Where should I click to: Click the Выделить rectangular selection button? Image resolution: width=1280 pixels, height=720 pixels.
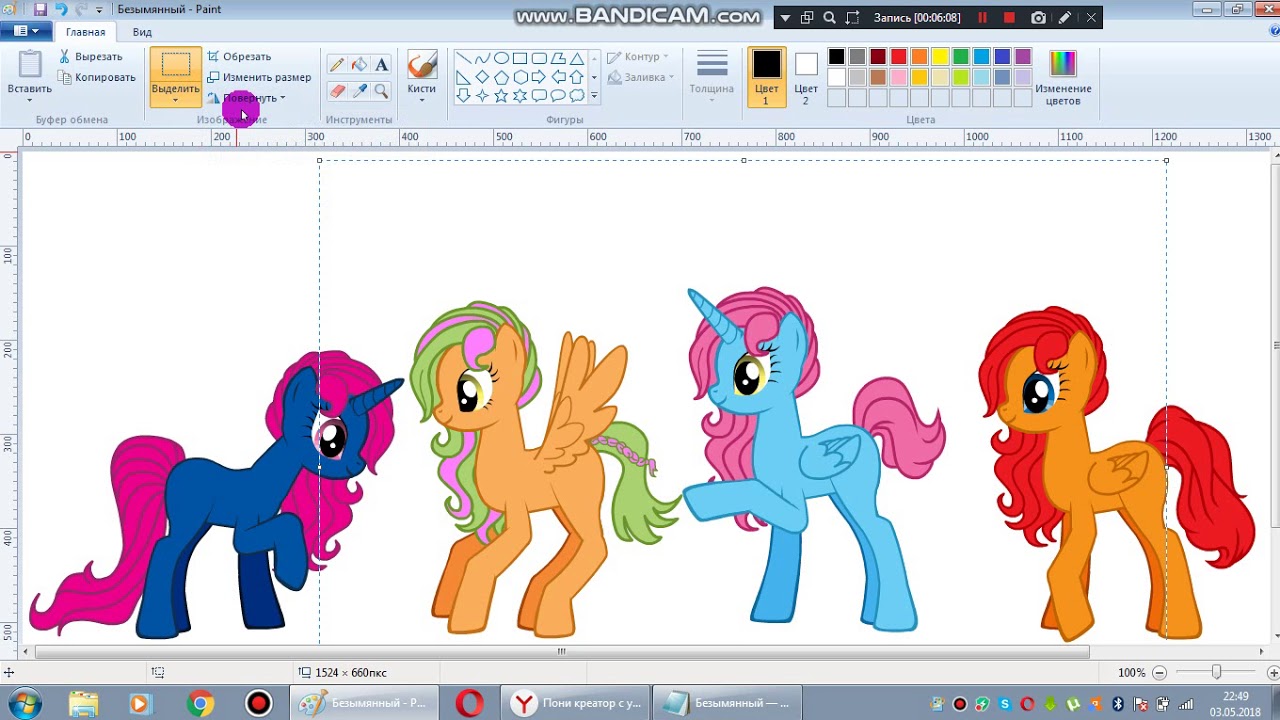click(175, 65)
